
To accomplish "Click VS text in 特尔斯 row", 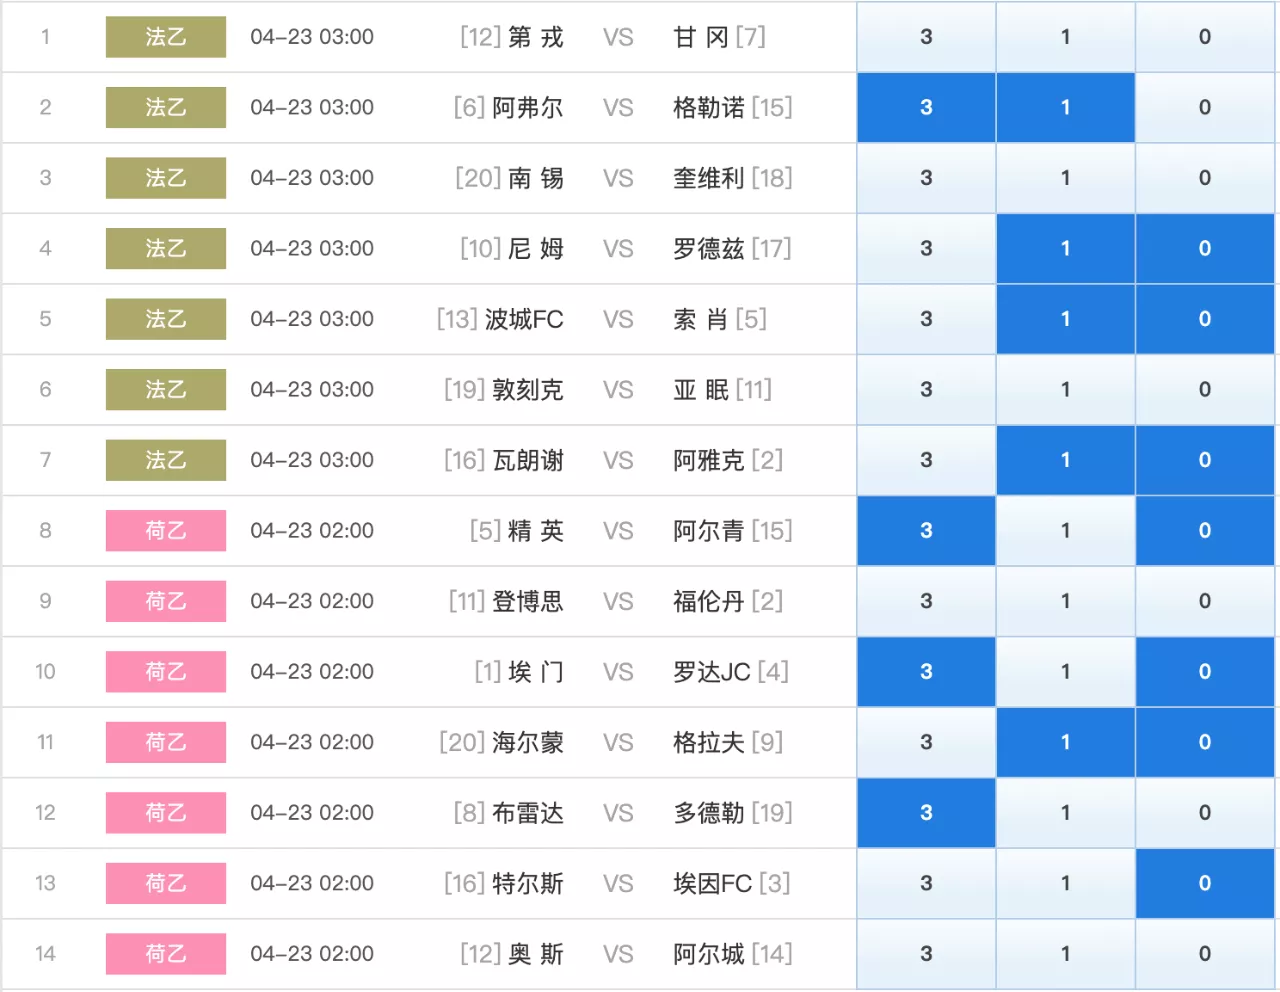I will click(x=618, y=883).
